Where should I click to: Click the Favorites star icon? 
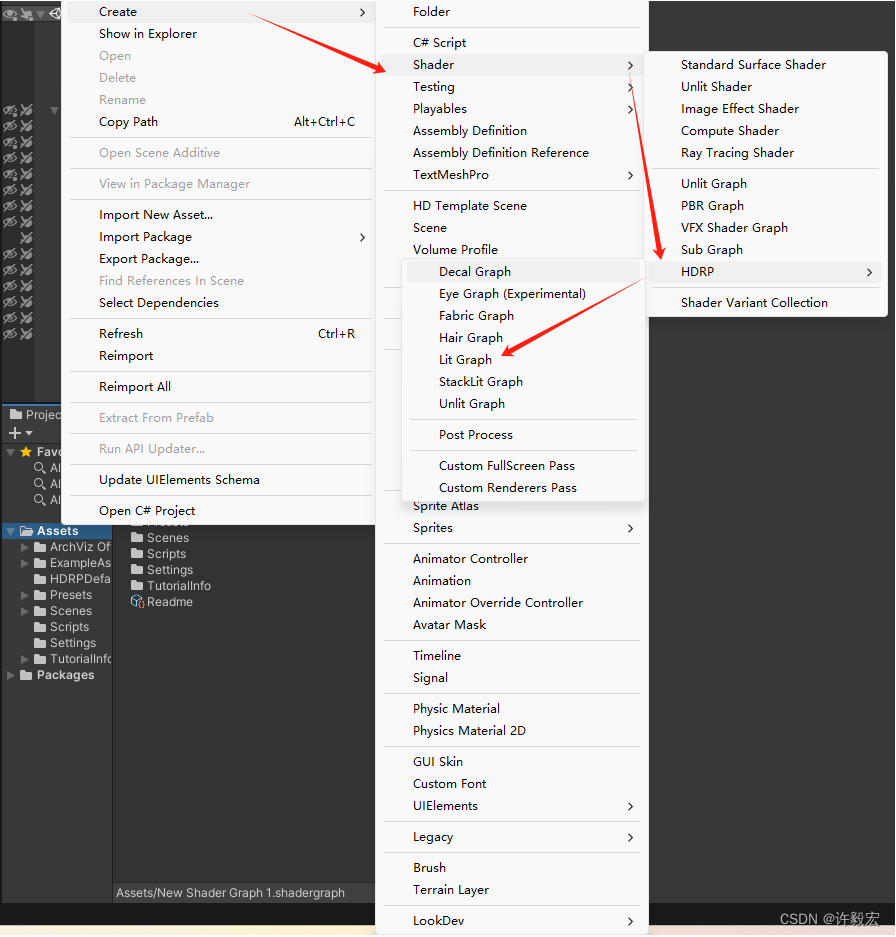(24, 452)
